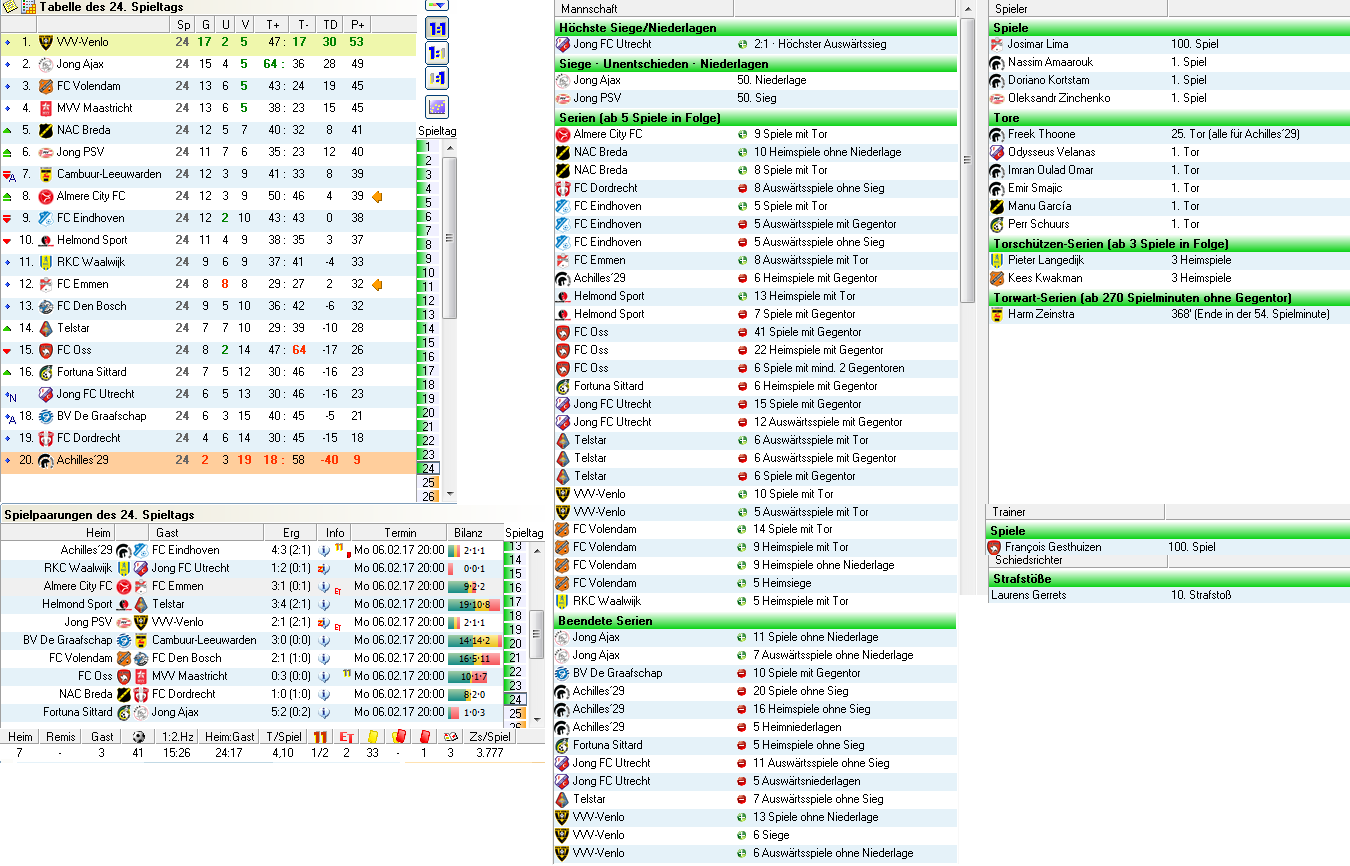Click the red 'ET' icon in the stats header
Screen dimensions: 1350x866
pos(346,737)
